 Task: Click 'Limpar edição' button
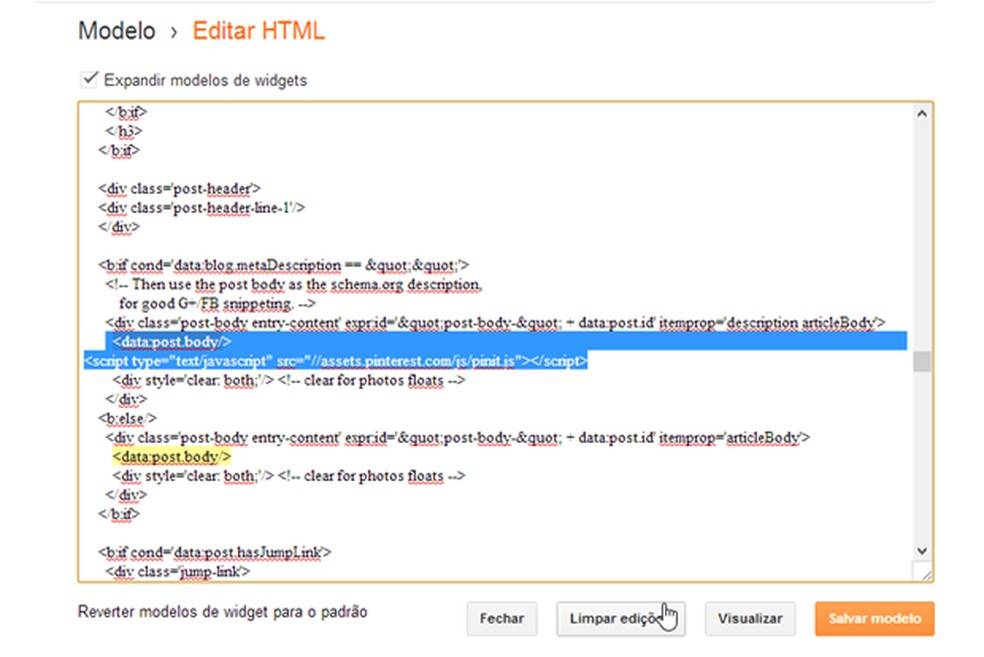click(x=620, y=618)
